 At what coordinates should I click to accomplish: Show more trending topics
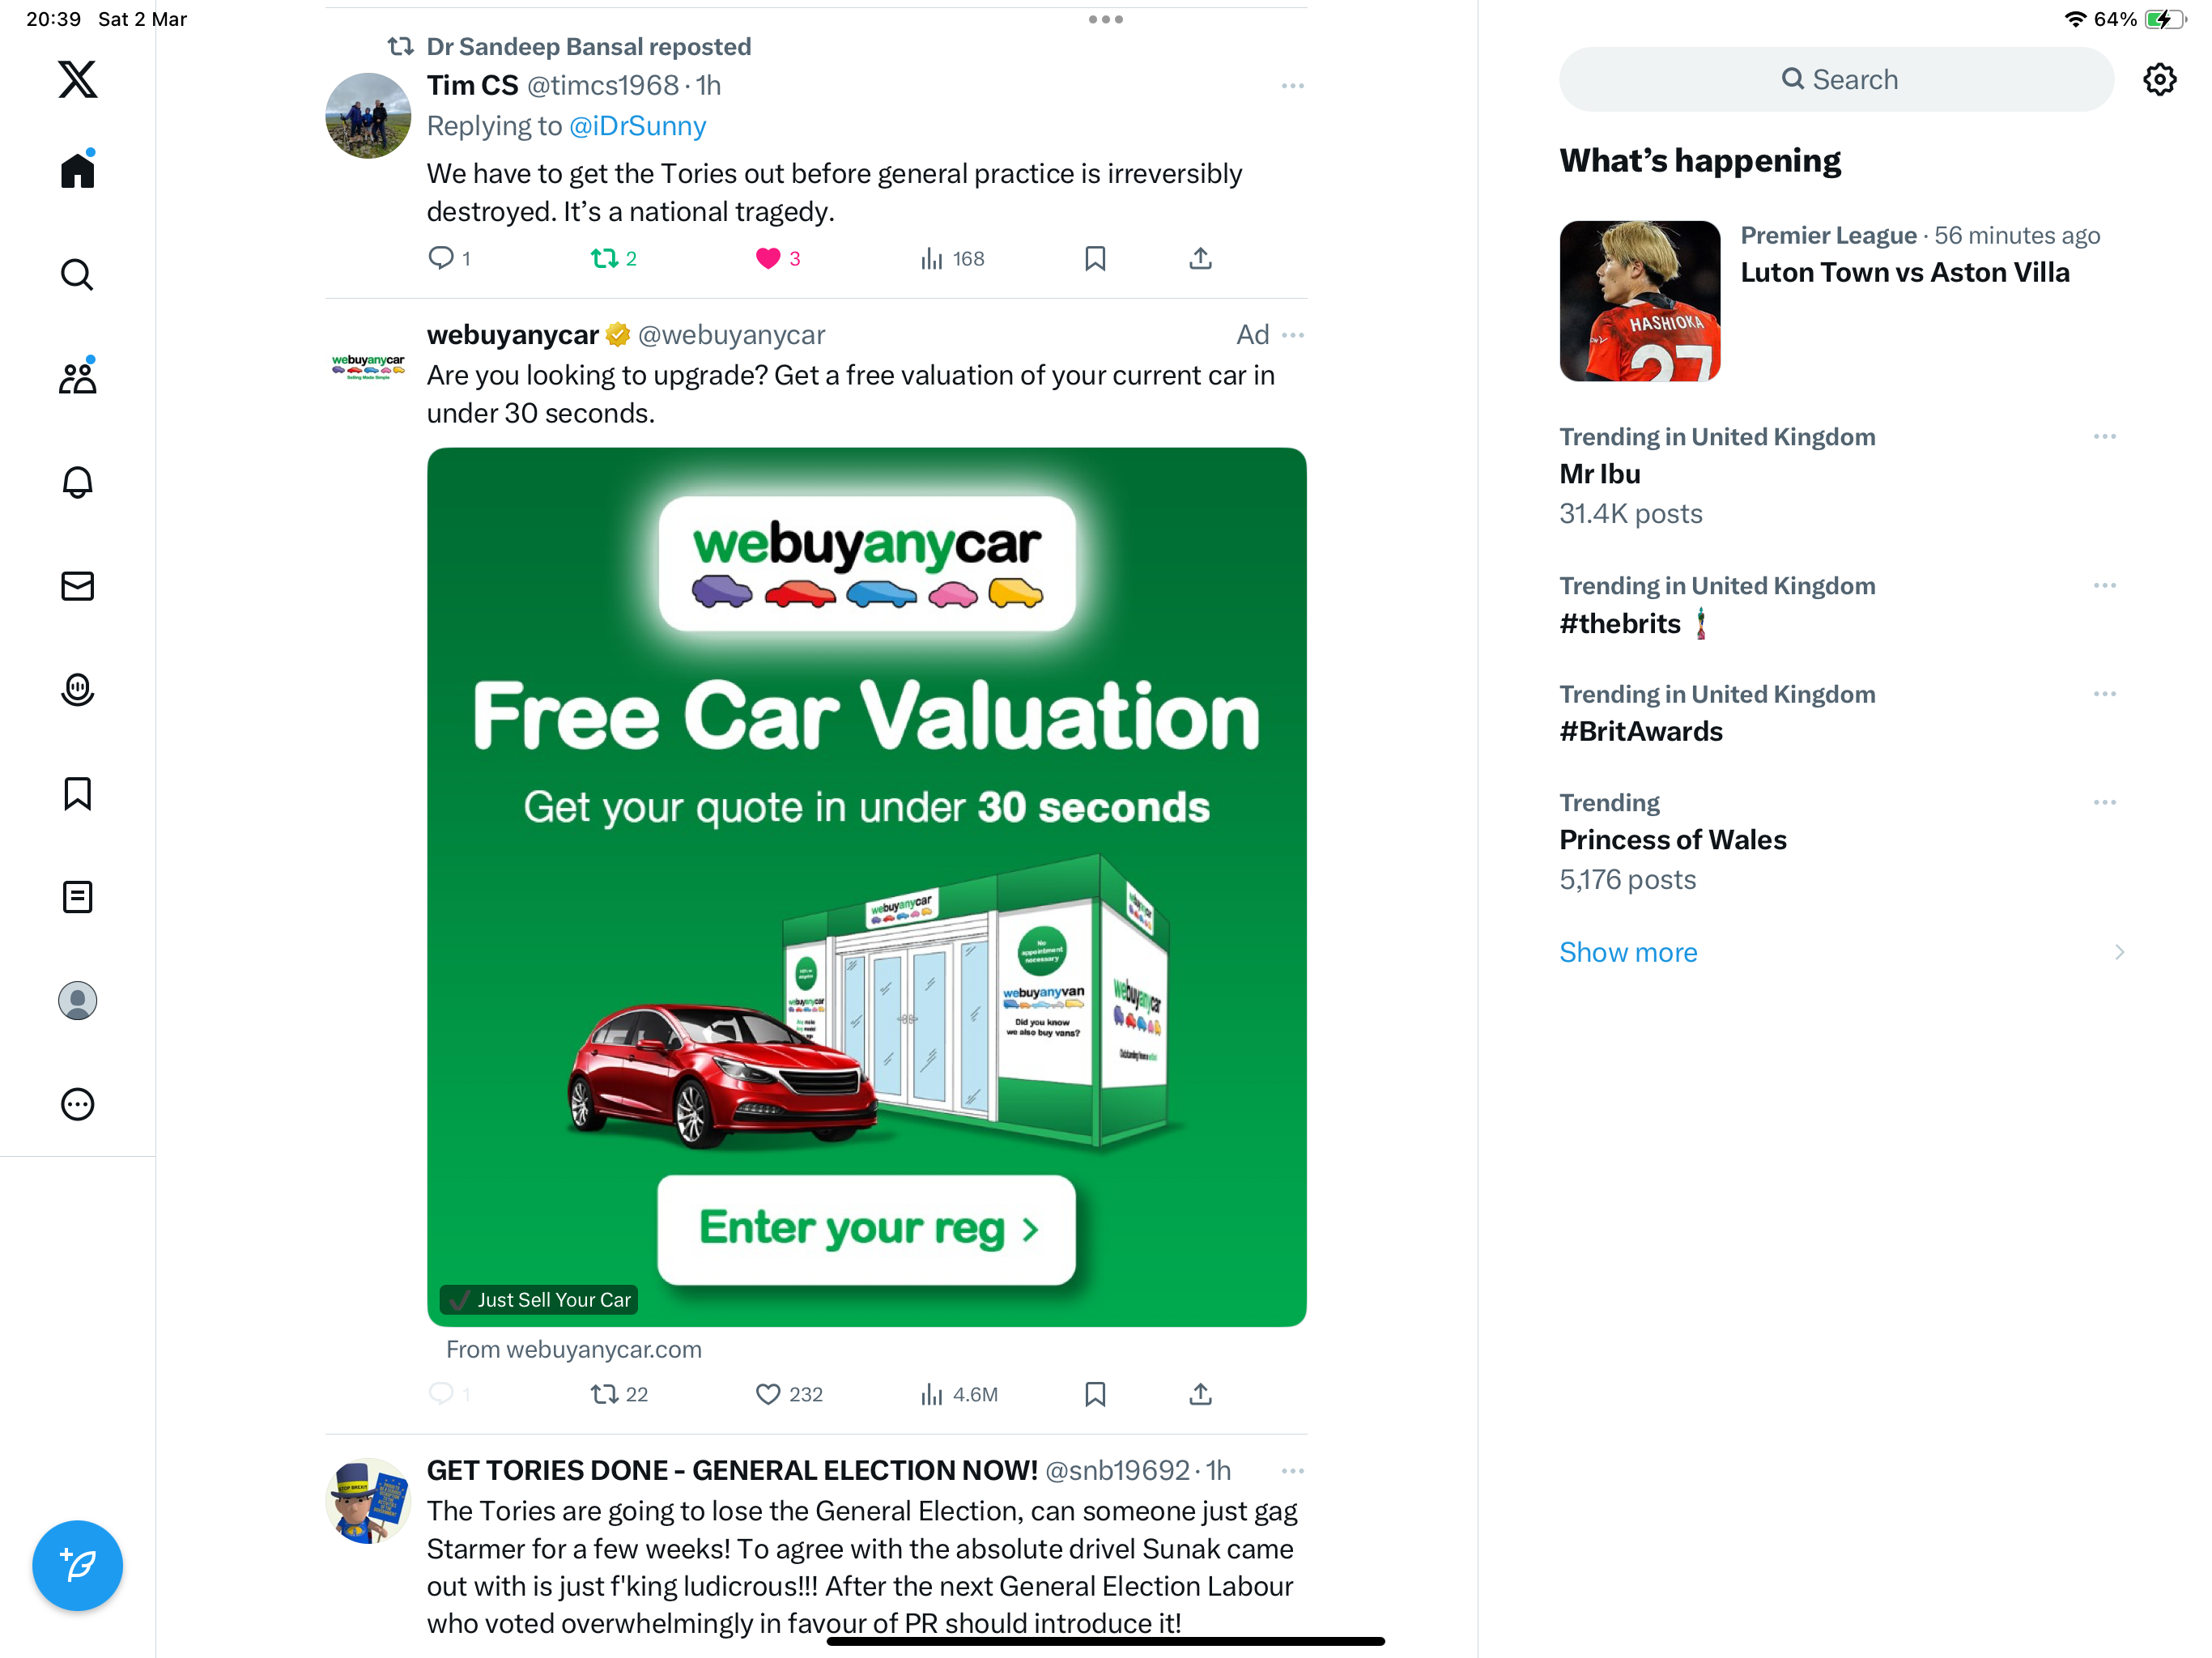coord(1628,952)
